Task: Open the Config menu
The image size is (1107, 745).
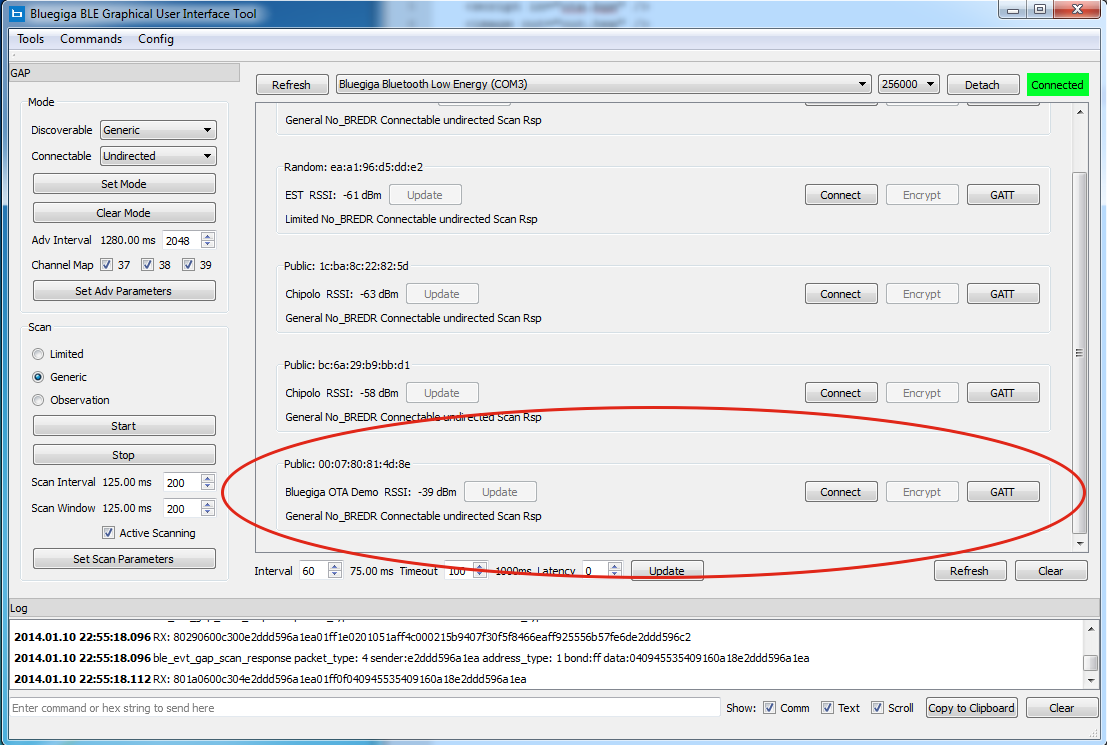Action: click(x=156, y=39)
